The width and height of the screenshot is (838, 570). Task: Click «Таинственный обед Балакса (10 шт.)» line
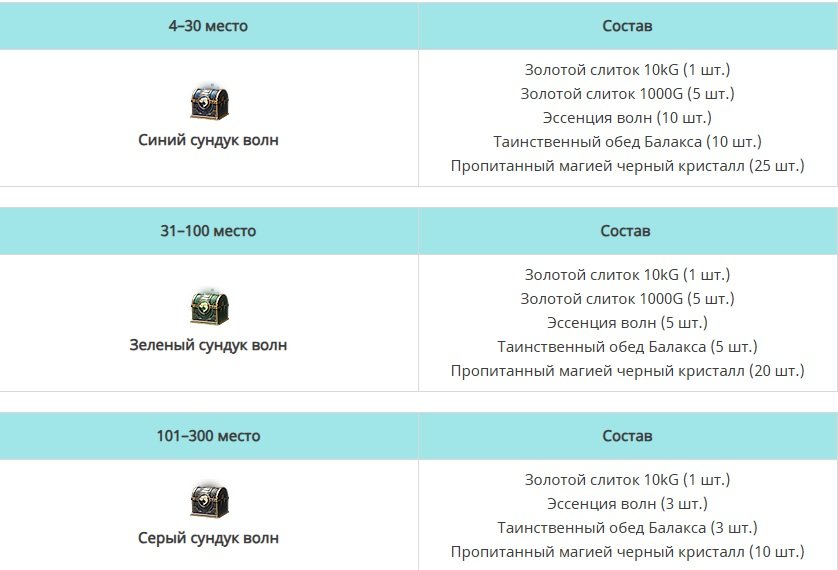[627, 142]
